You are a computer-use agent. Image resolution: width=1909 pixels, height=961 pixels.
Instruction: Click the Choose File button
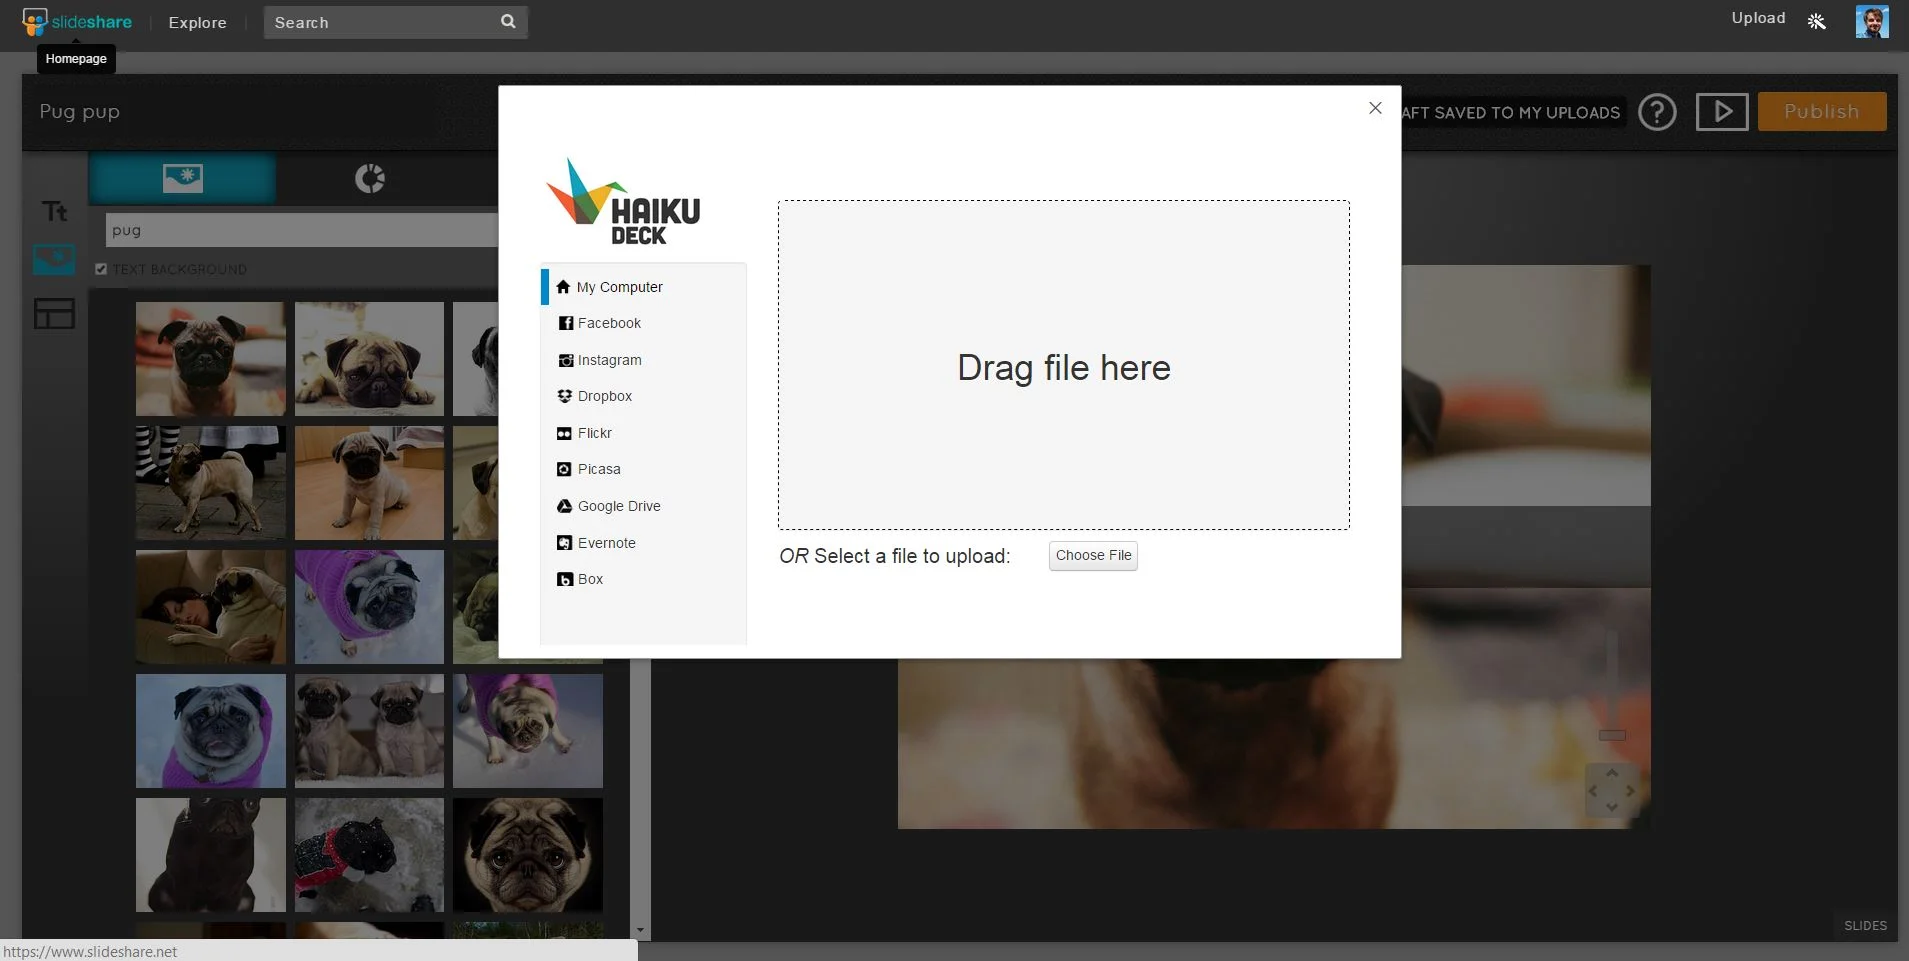coord(1093,556)
